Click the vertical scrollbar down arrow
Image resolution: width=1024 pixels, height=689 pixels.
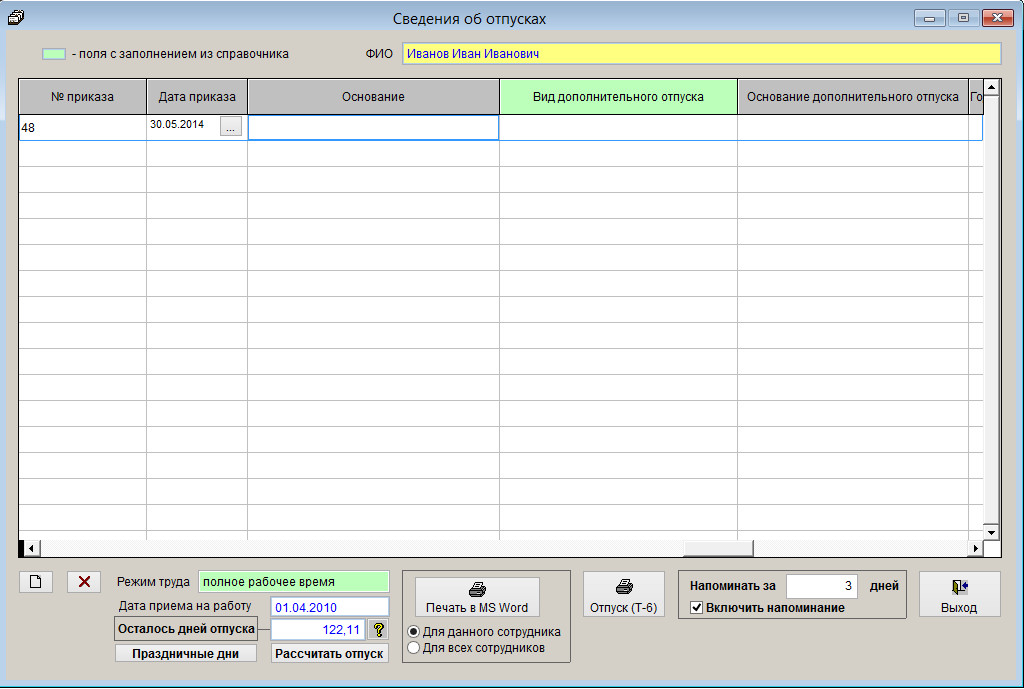991,532
